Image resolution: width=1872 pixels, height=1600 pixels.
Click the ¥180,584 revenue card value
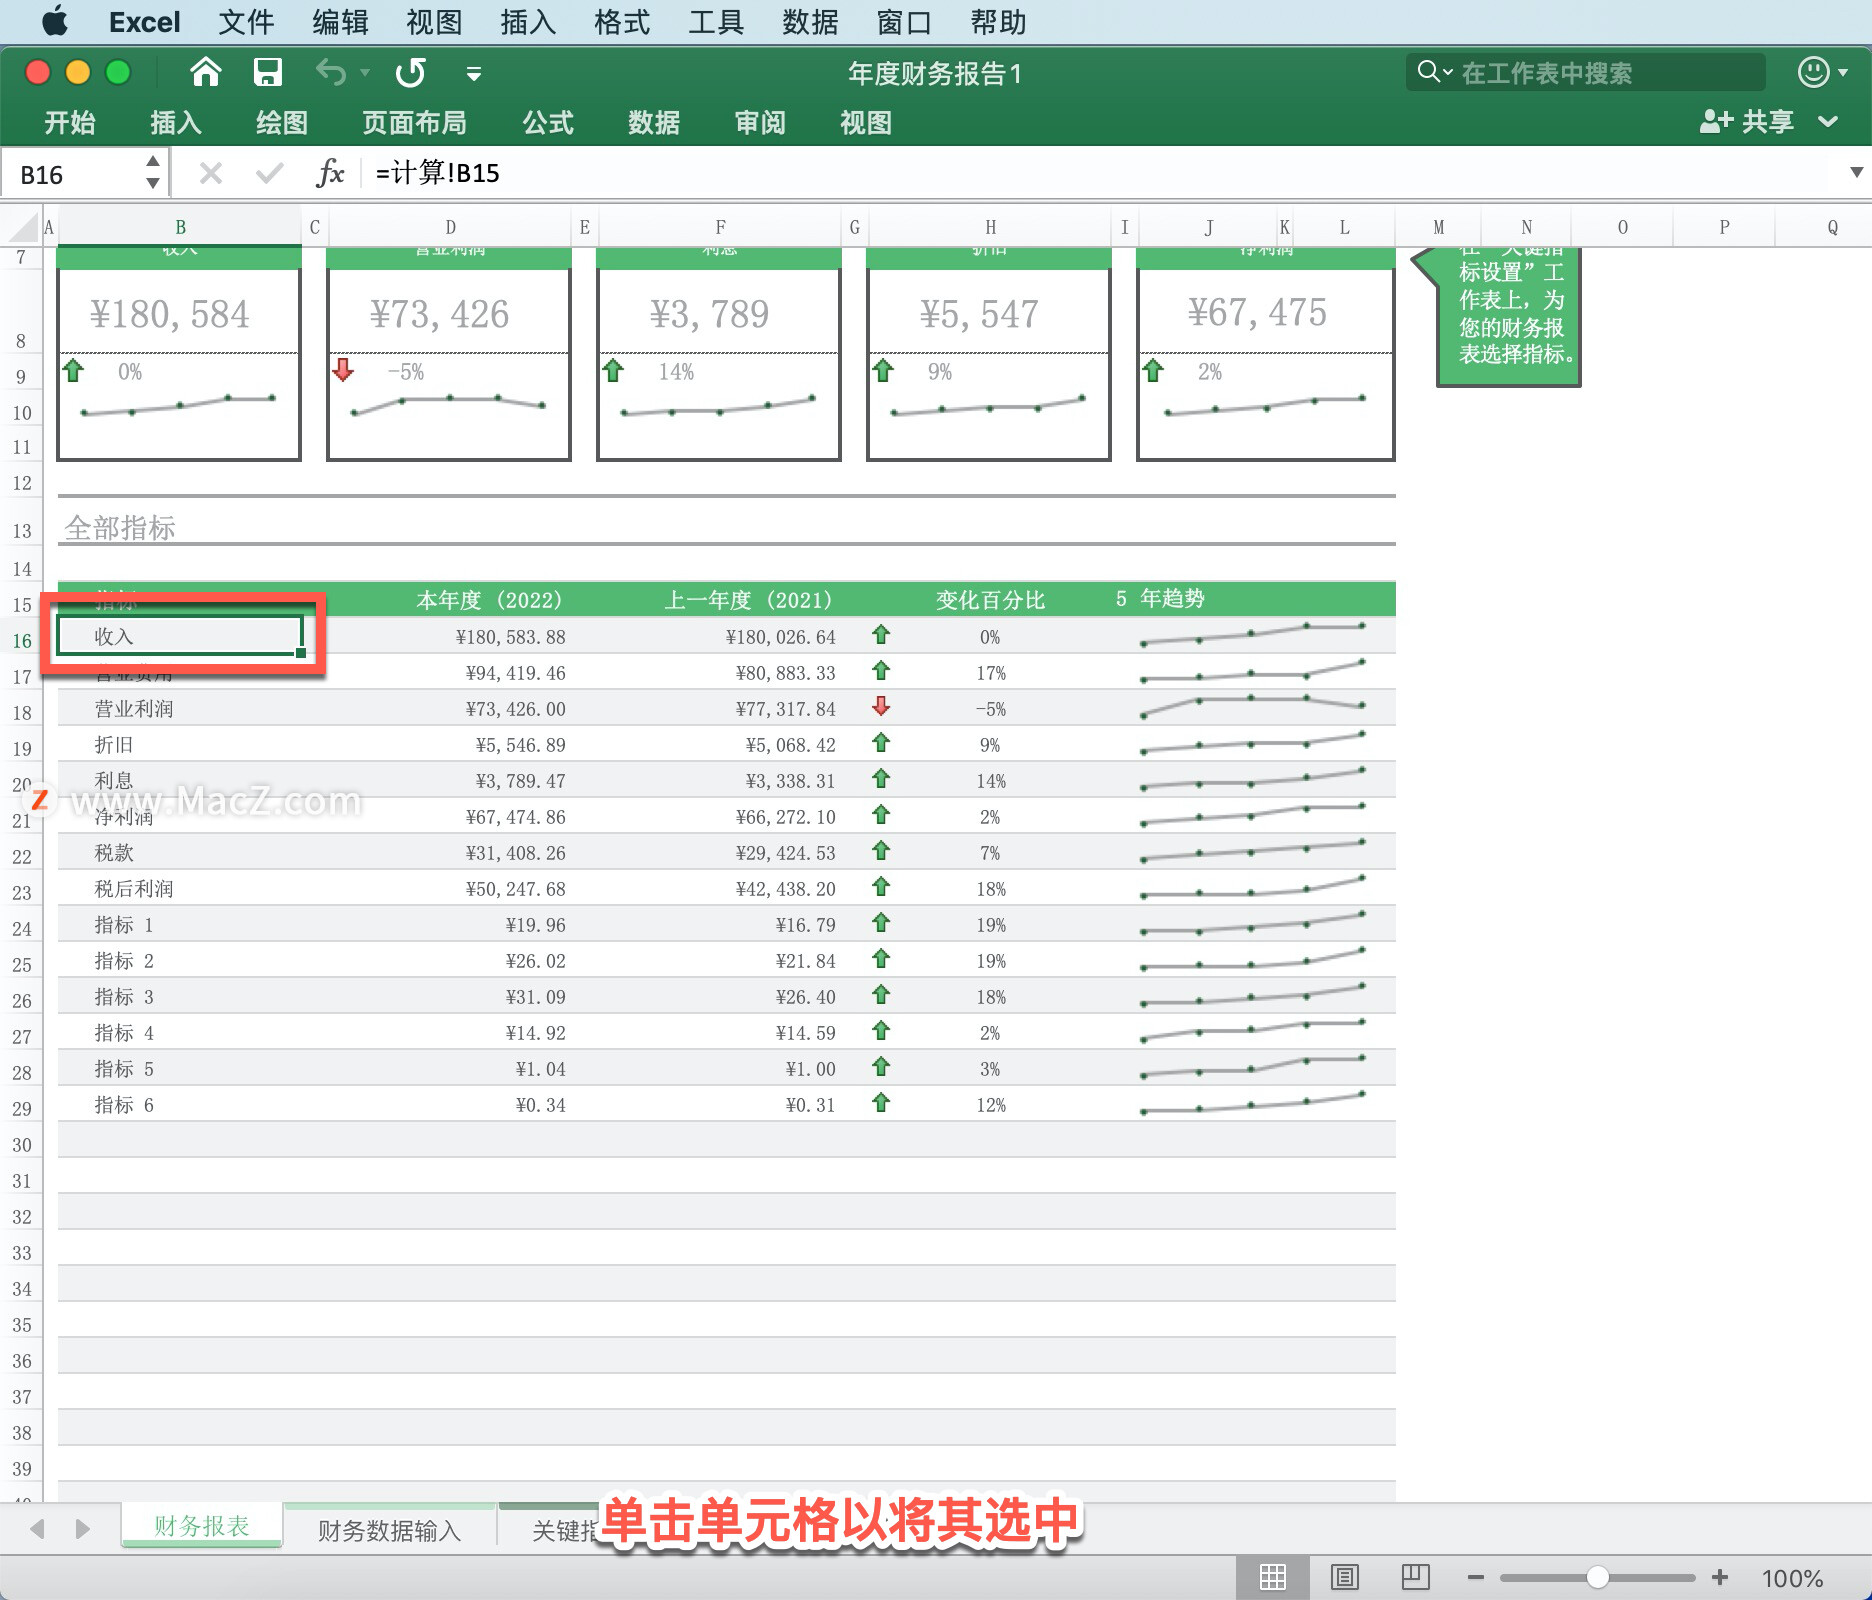point(169,314)
